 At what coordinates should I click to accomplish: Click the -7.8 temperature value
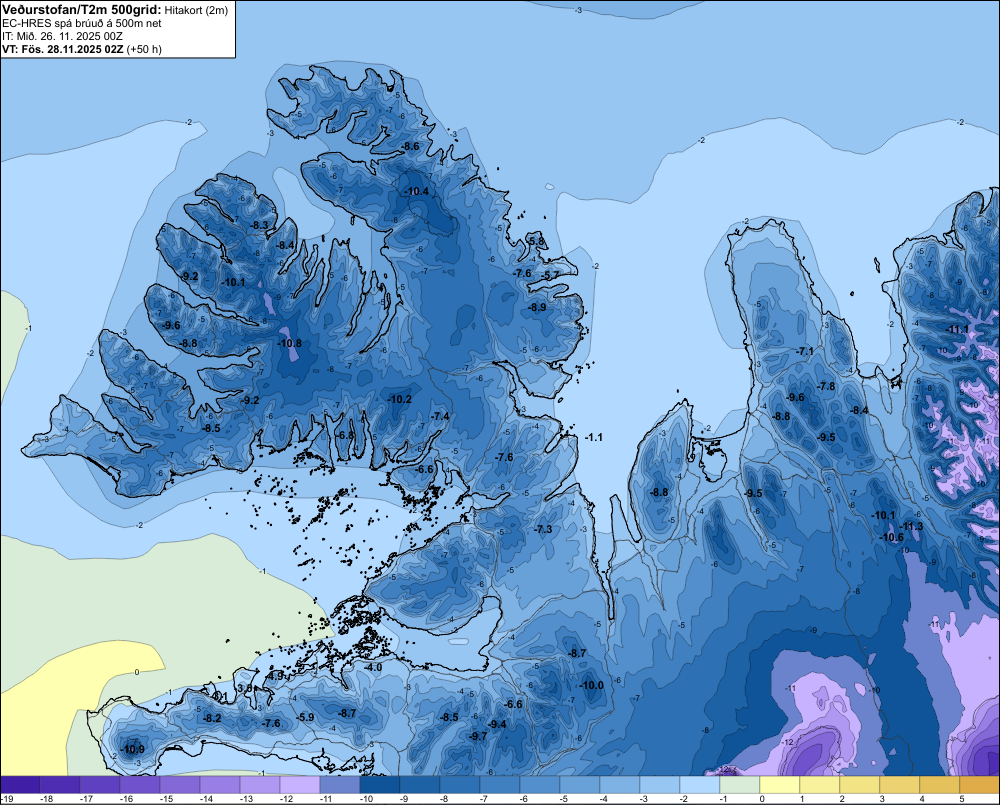[827, 387]
